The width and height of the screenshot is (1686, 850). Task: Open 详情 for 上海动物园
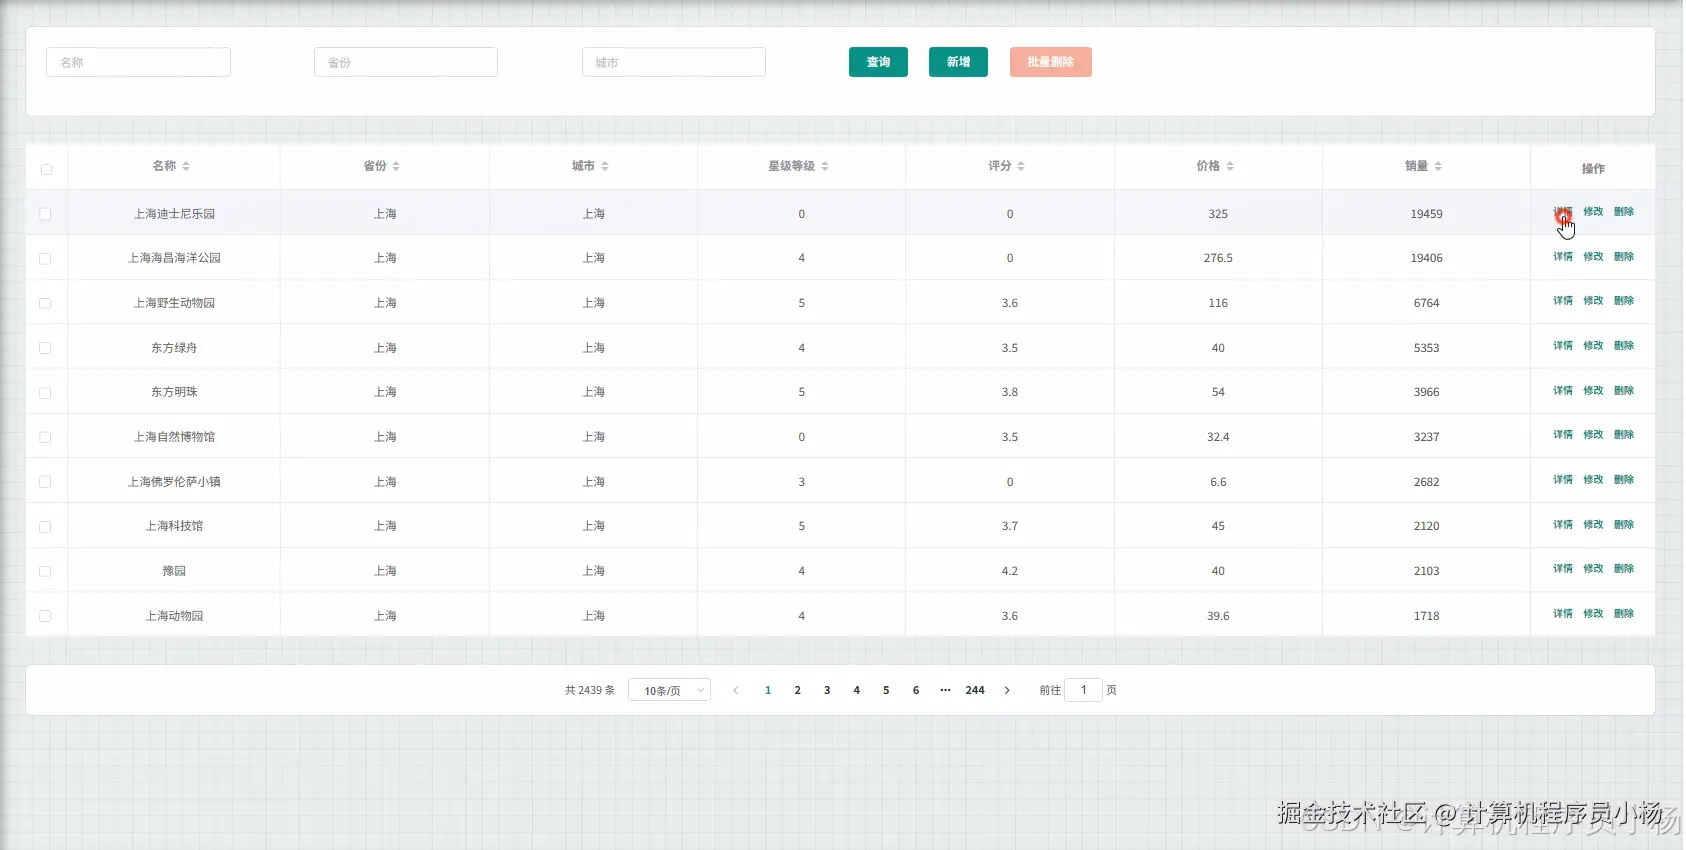tap(1563, 614)
